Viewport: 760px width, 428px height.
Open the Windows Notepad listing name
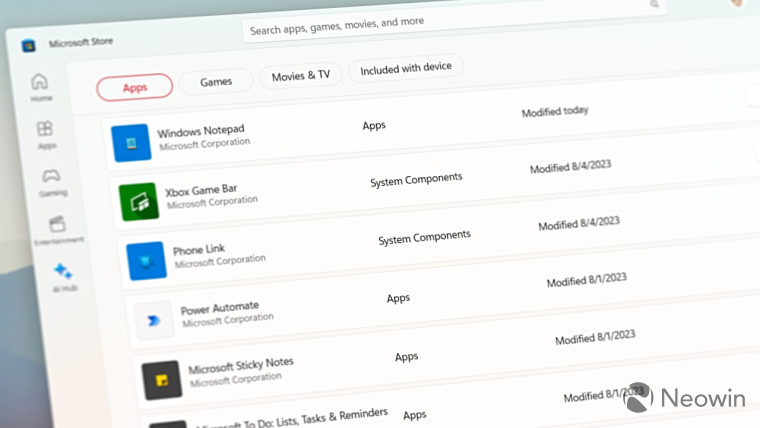click(200, 131)
